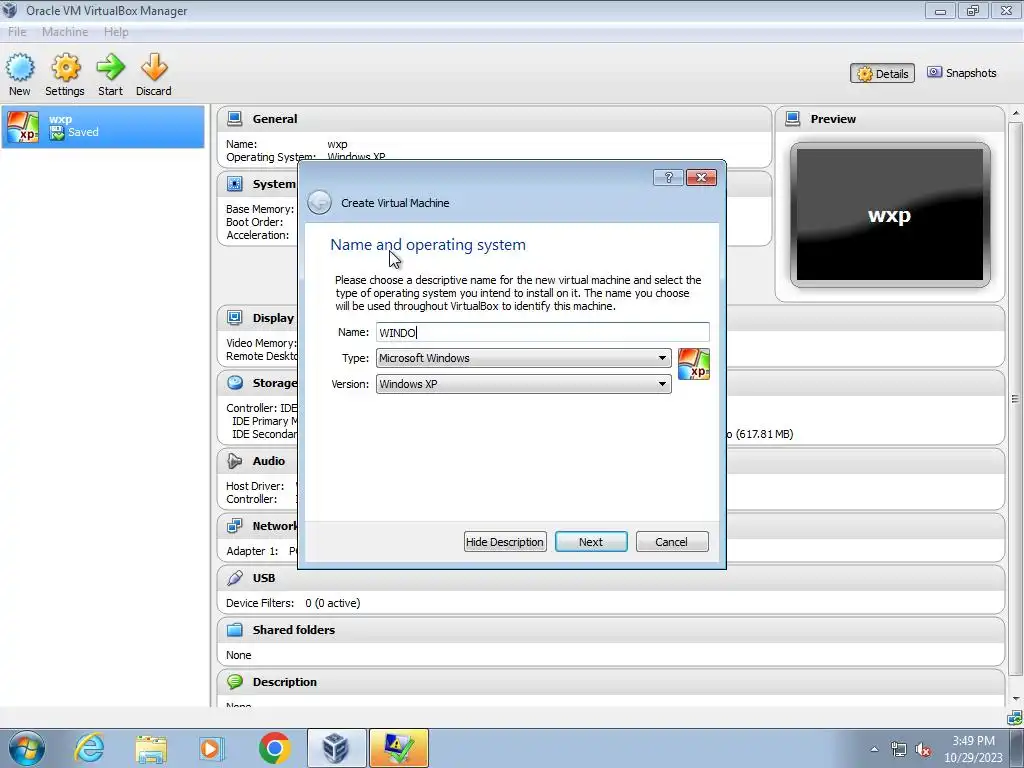Close the Create Virtual Machine dialog
The height and width of the screenshot is (768, 1024).
pyautogui.click(x=701, y=178)
